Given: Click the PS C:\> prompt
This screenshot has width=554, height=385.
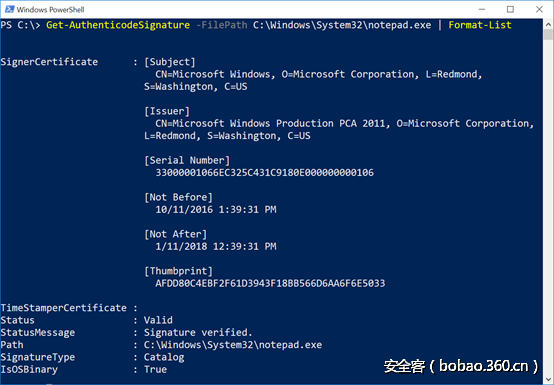Looking at the screenshot, I should [20, 25].
